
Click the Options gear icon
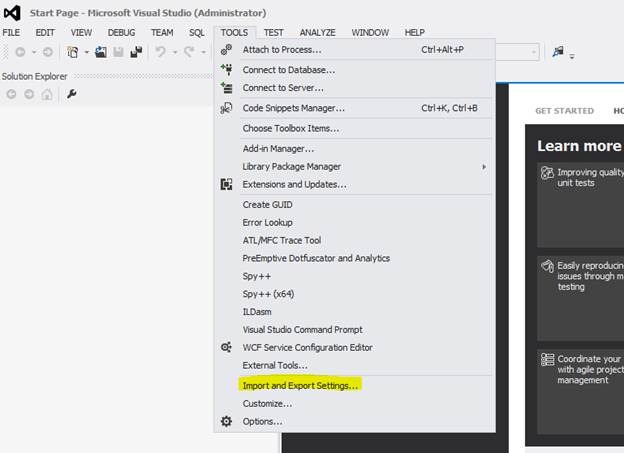point(226,421)
